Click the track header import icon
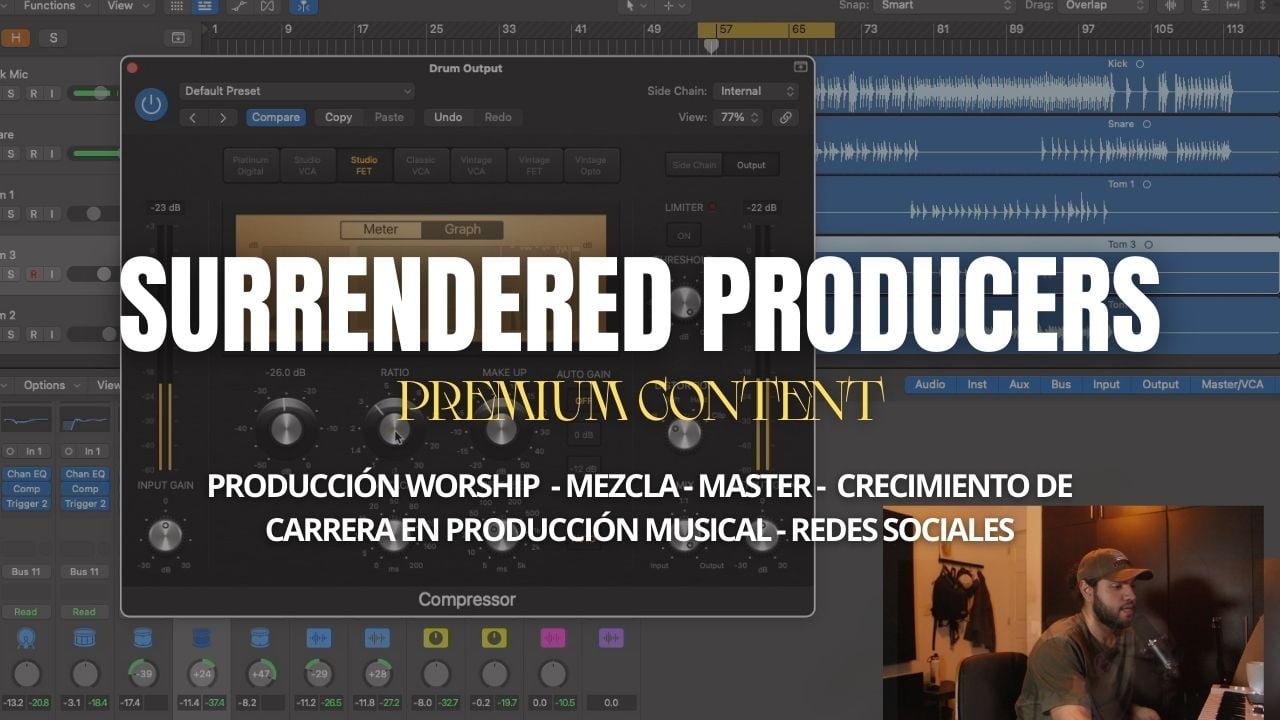 [x=178, y=38]
